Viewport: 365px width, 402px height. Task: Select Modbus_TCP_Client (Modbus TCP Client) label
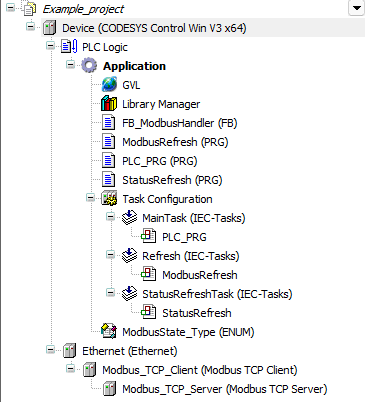[x=200, y=370]
